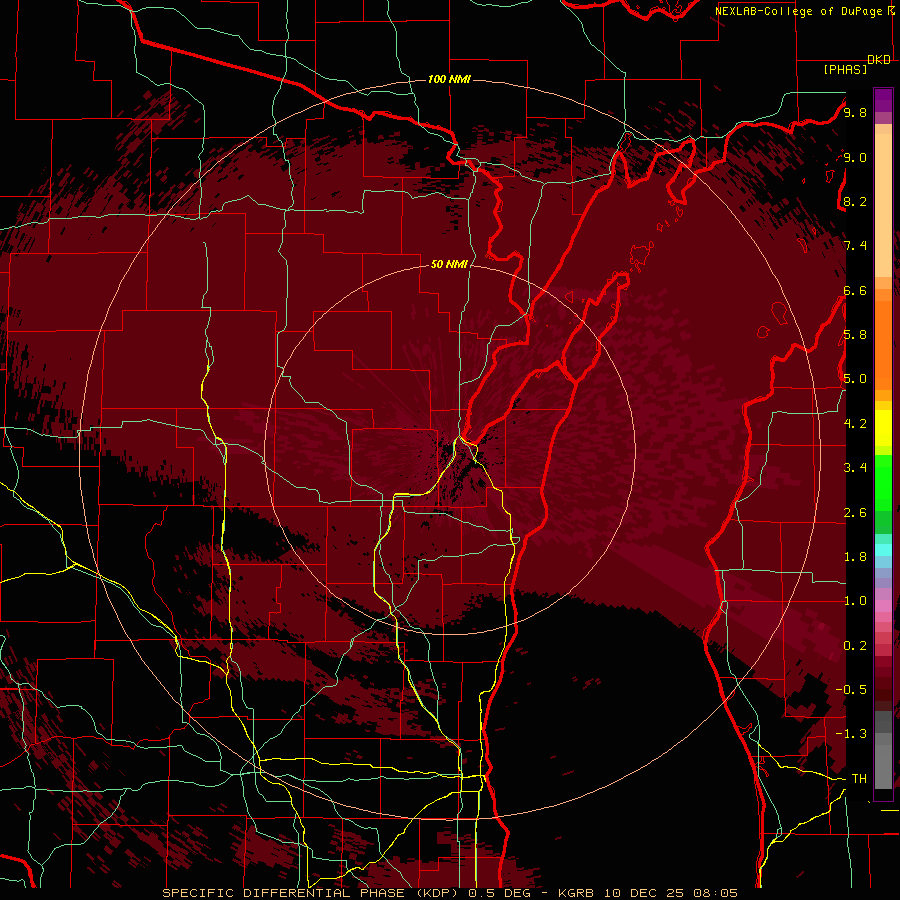
Task: Click the 2.6 value on the scale
Action: 855,513
